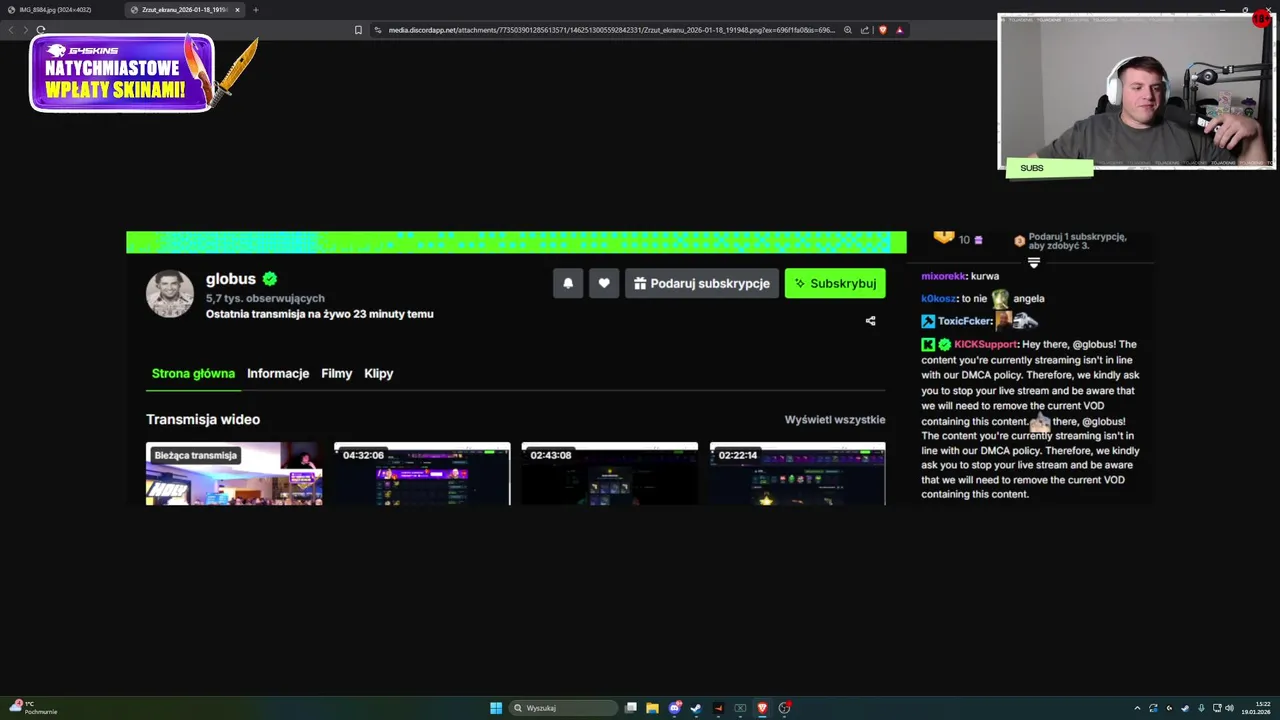This screenshot has height=720, width=1280.
Task: Open Brave browser taskbar icon
Action: pos(762,708)
